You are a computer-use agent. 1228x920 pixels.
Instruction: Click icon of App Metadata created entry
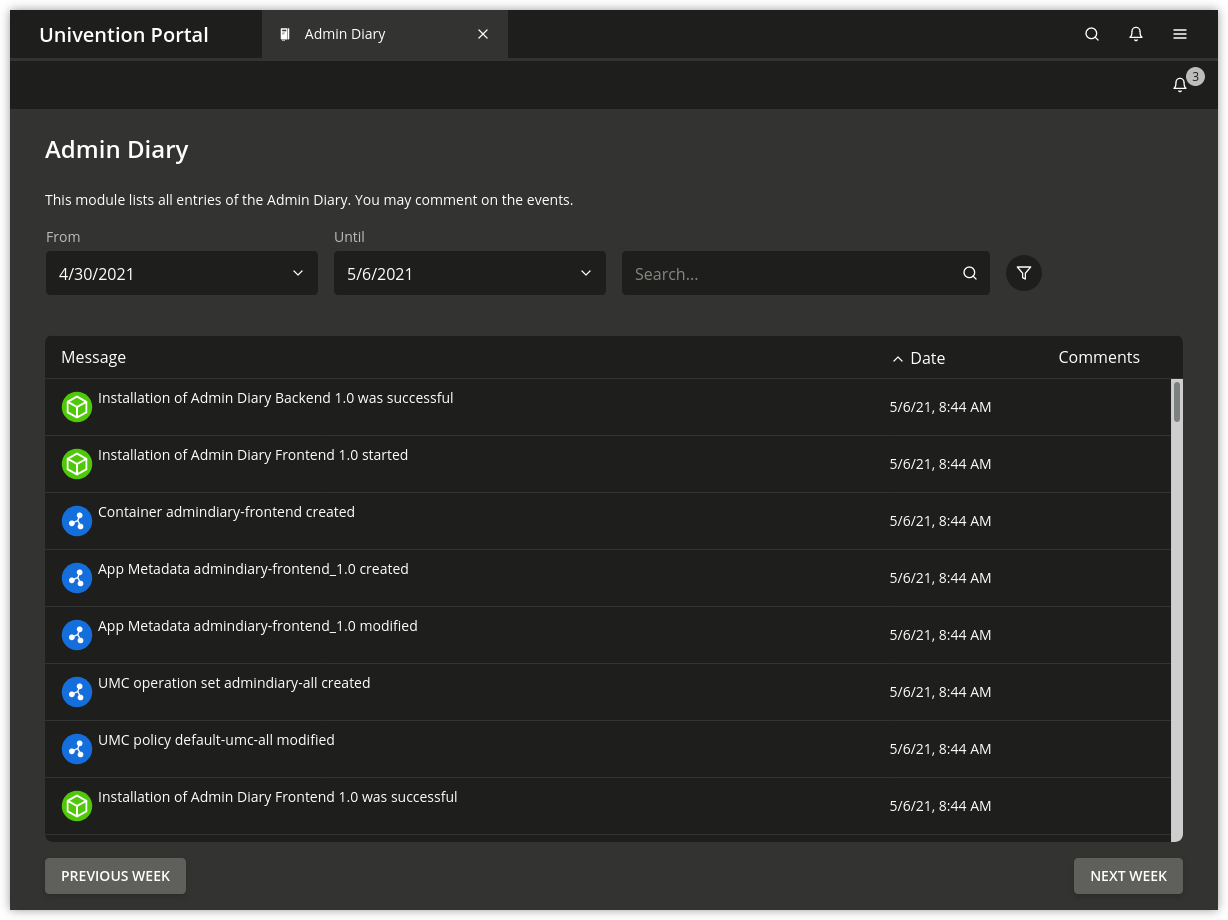(x=77, y=578)
